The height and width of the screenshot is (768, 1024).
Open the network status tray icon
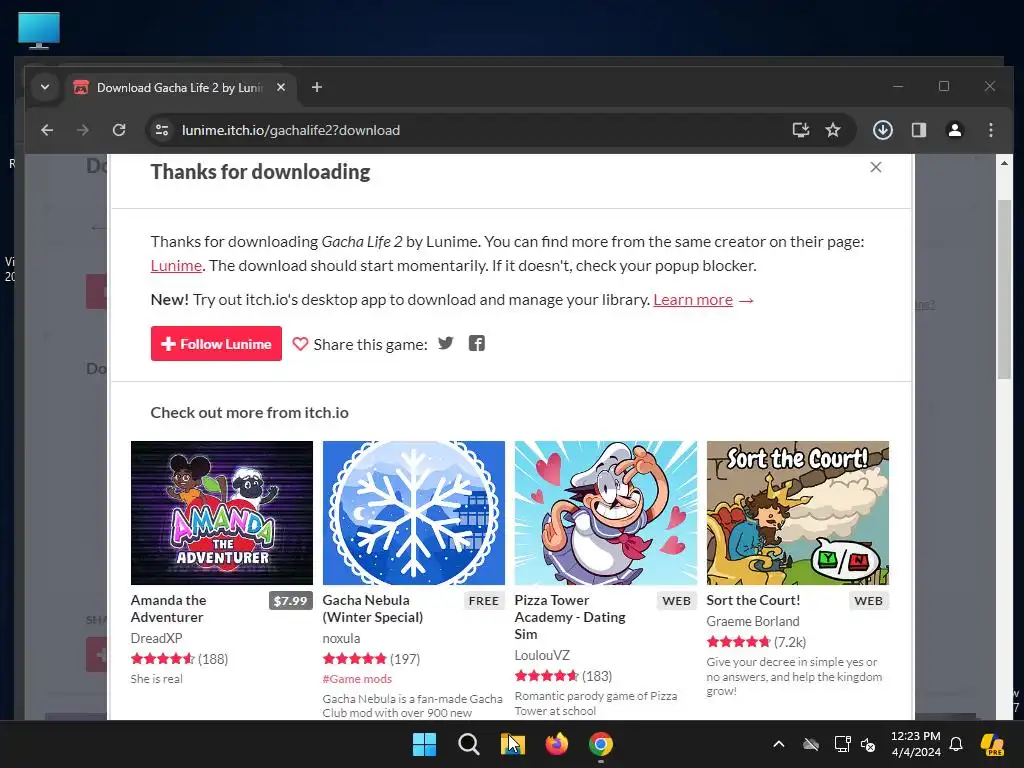[842, 744]
